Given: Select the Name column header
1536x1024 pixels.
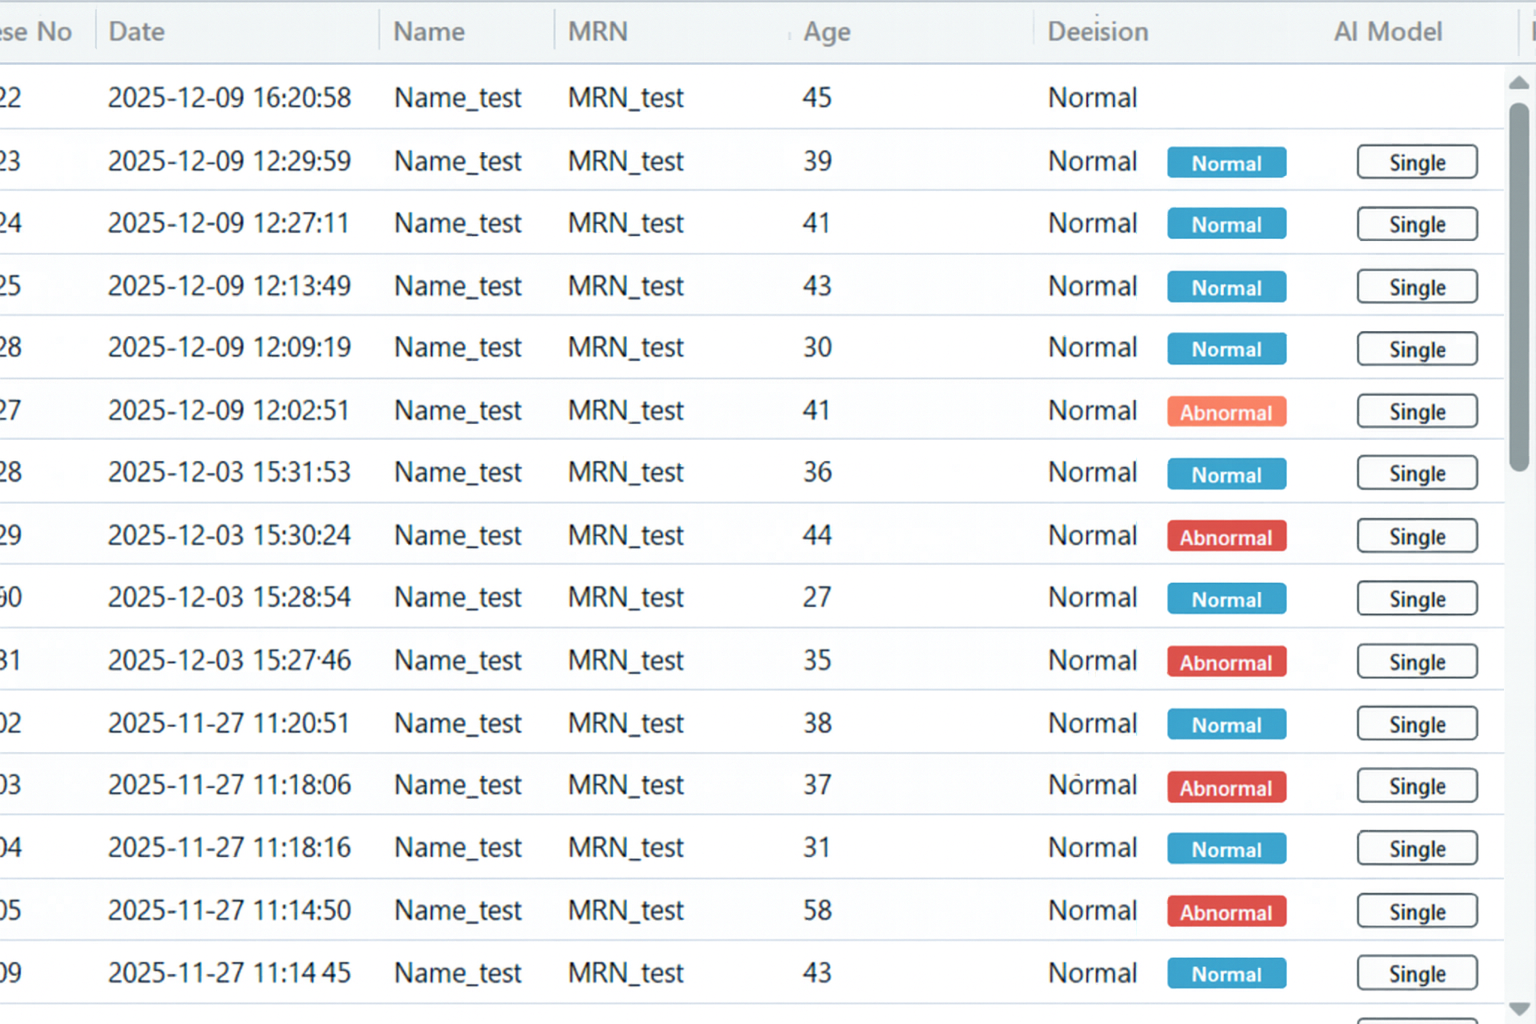Looking at the screenshot, I should coord(428,32).
